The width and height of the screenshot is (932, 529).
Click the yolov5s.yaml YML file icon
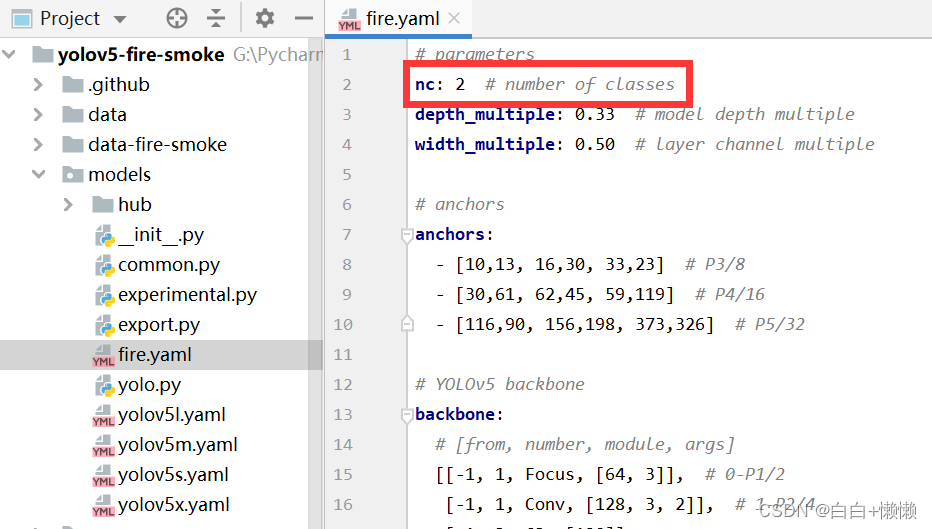click(103, 475)
